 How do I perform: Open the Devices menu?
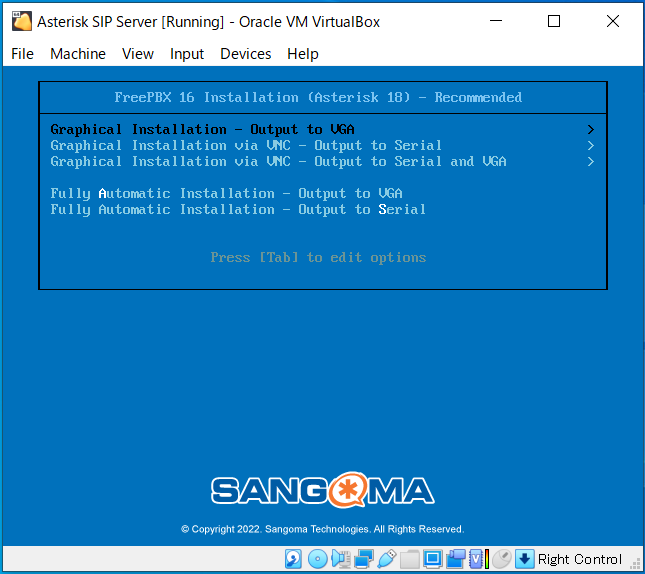[x=246, y=54]
